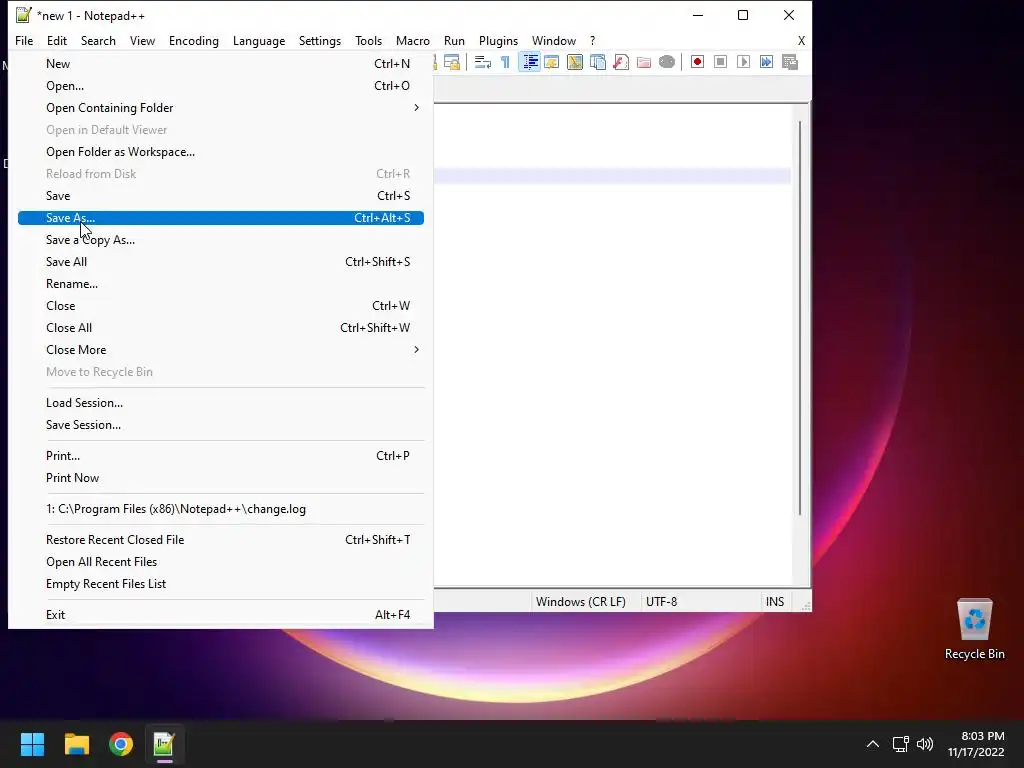Viewport: 1024px width, 768px height.
Task: Open File Explorer from the taskbar
Action: pos(76,744)
